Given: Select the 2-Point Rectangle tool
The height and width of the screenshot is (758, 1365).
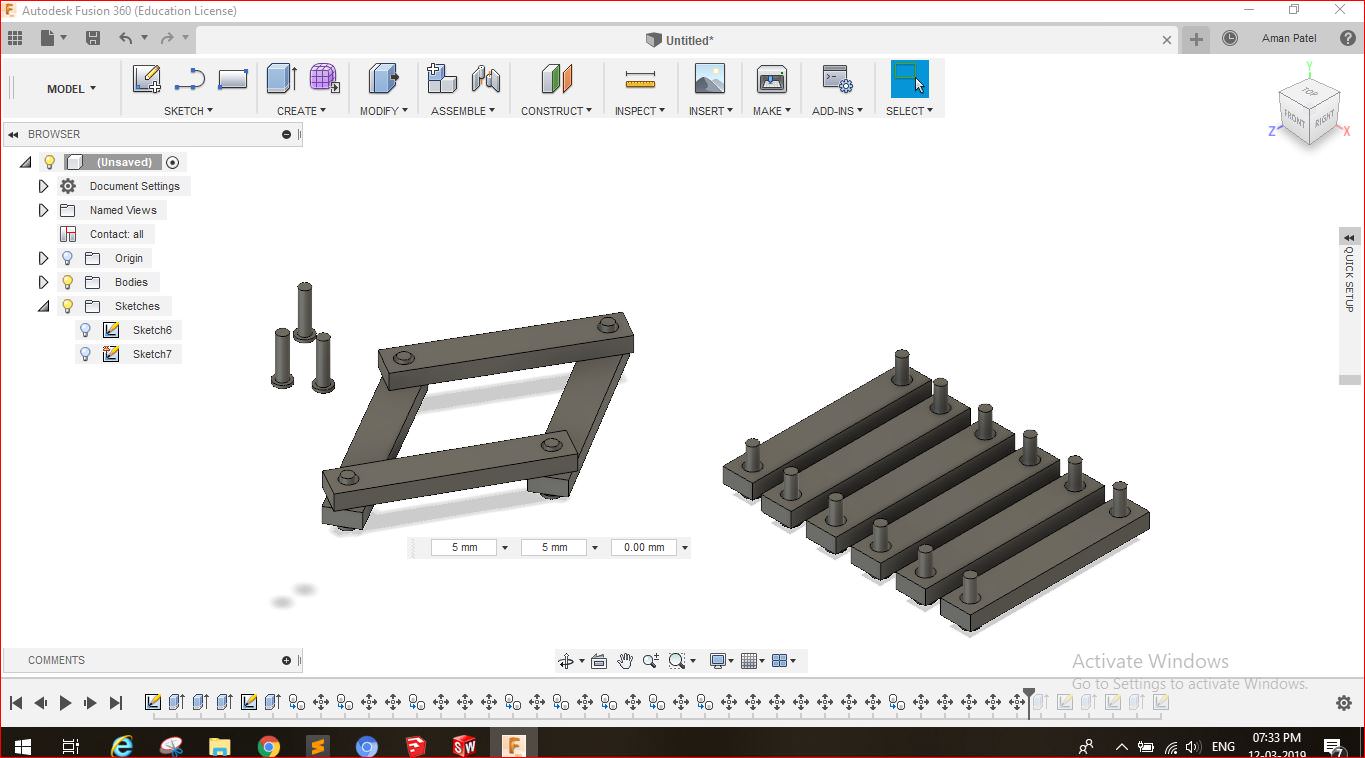Looking at the screenshot, I should click(233, 79).
